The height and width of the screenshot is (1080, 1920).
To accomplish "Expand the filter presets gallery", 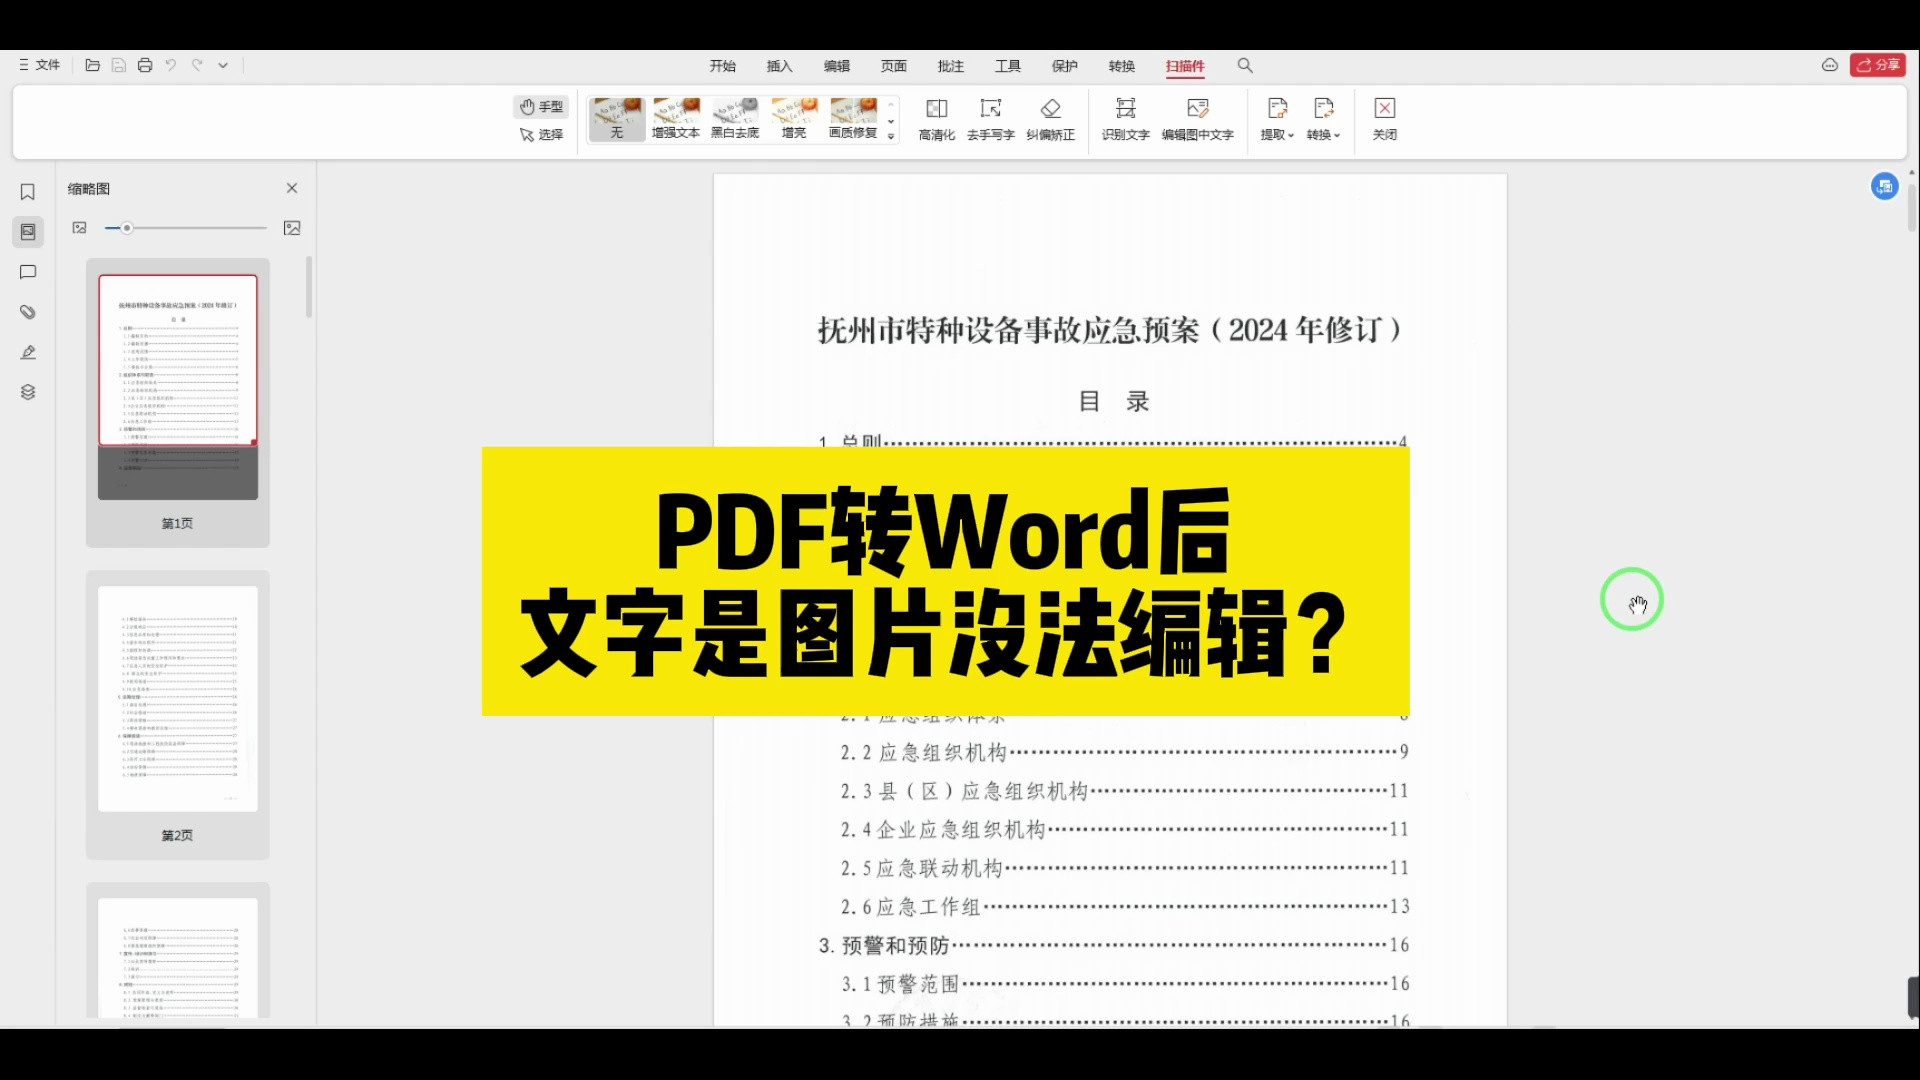I will pyautogui.click(x=891, y=137).
